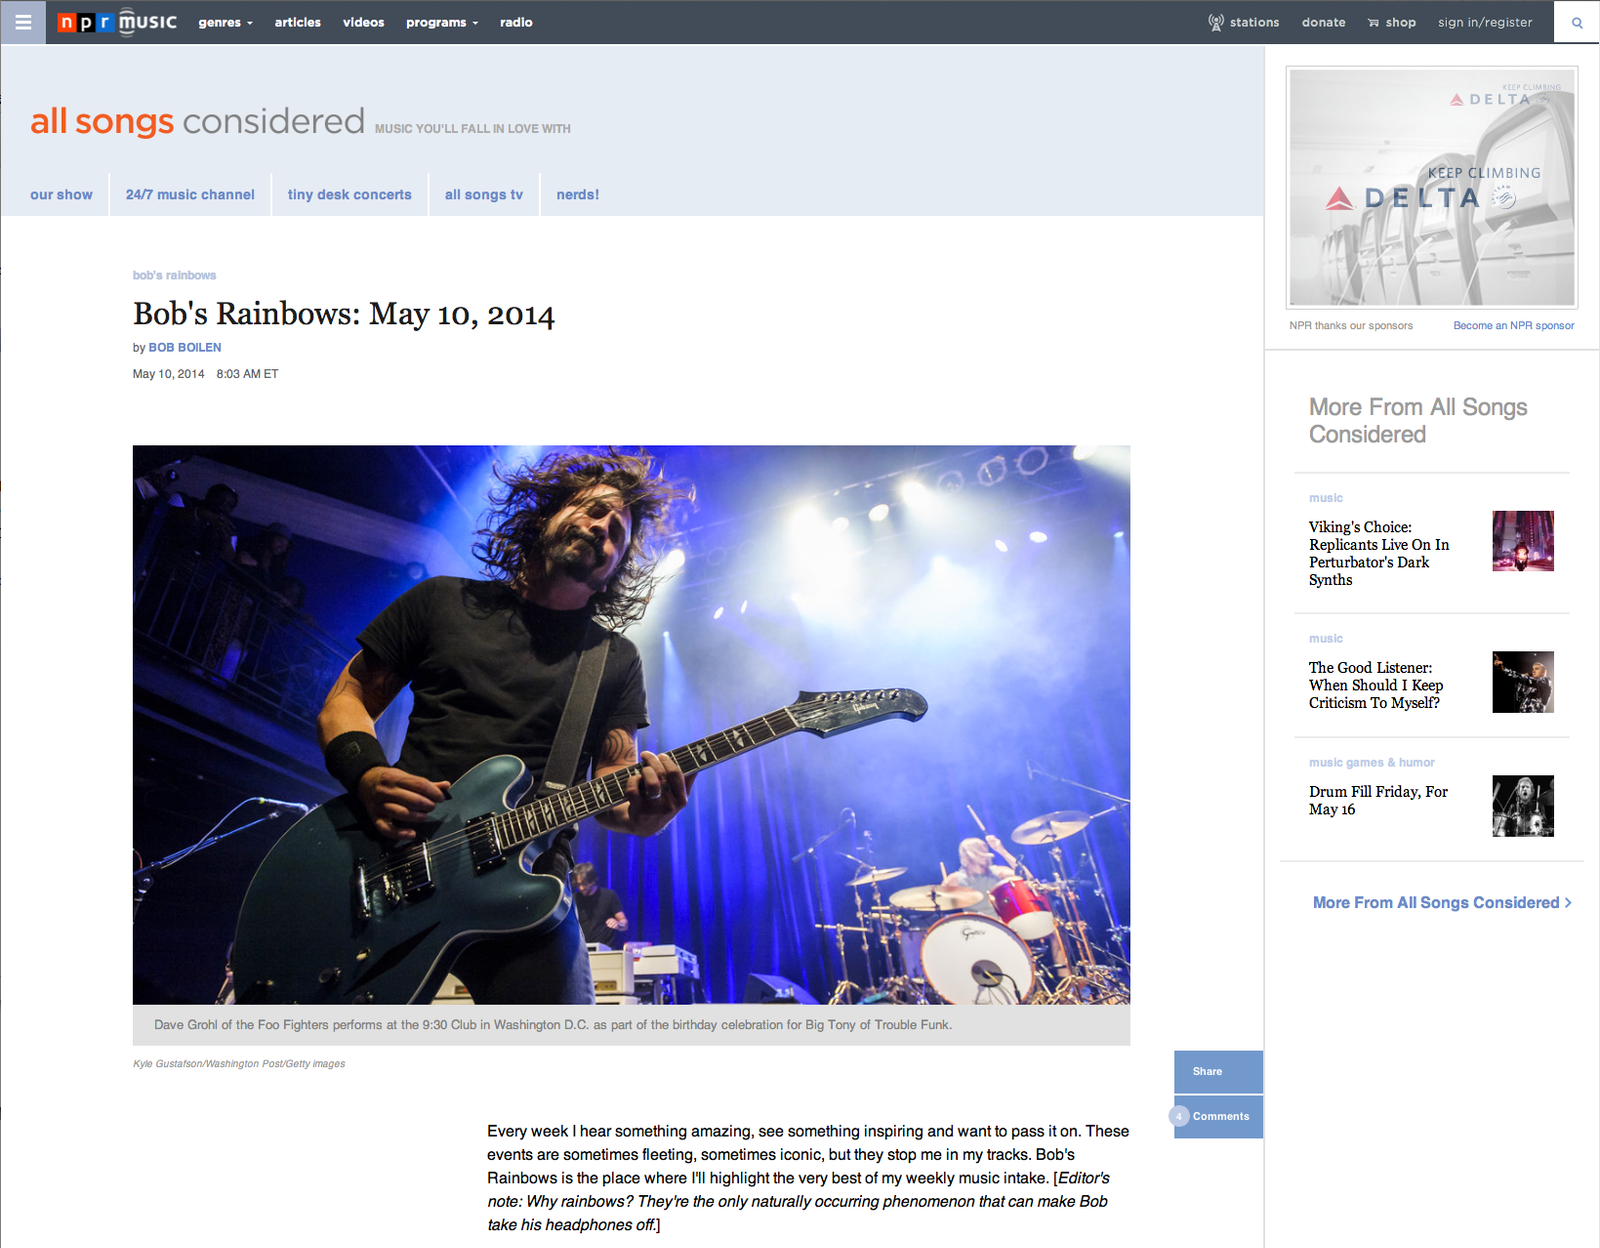
Task: Click the search magnifier icon
Action: [x=1577, y=22]
